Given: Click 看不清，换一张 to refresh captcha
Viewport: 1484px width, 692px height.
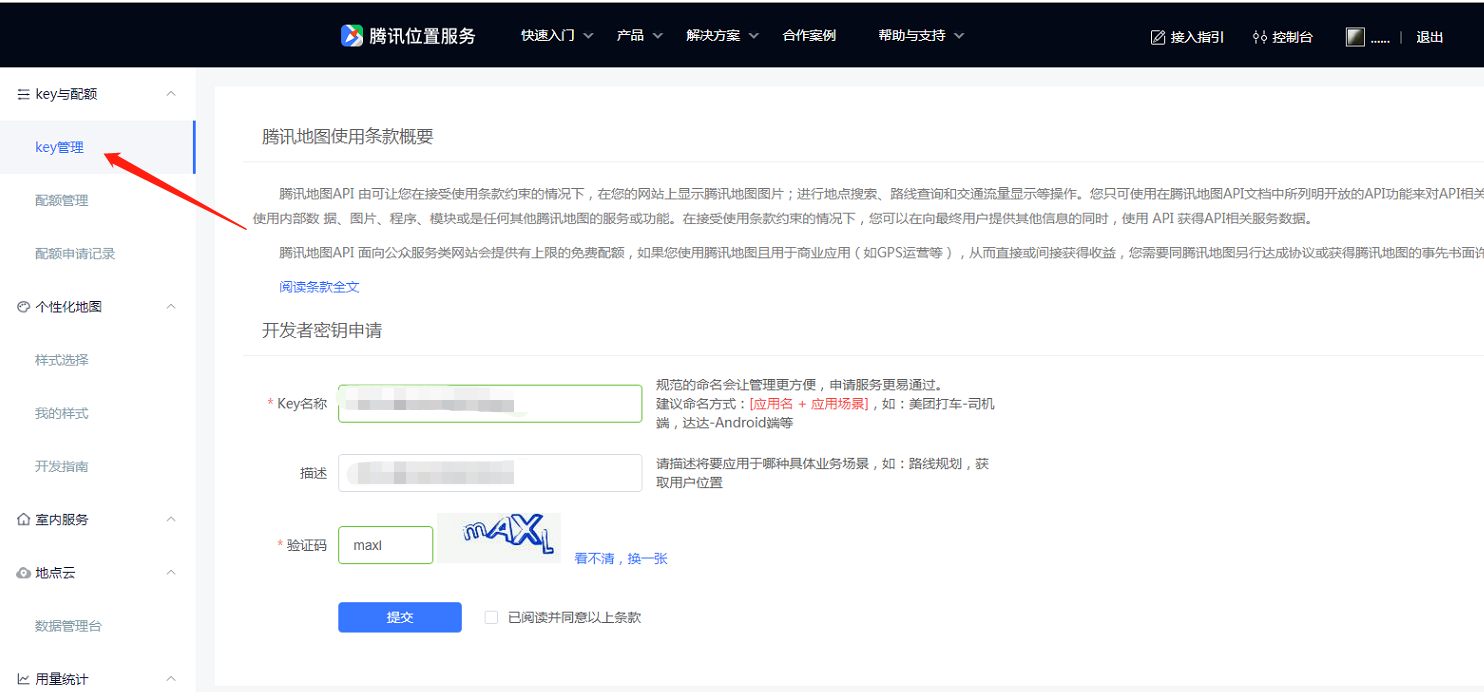Looking at the screenshot, I should coord(621,559).
